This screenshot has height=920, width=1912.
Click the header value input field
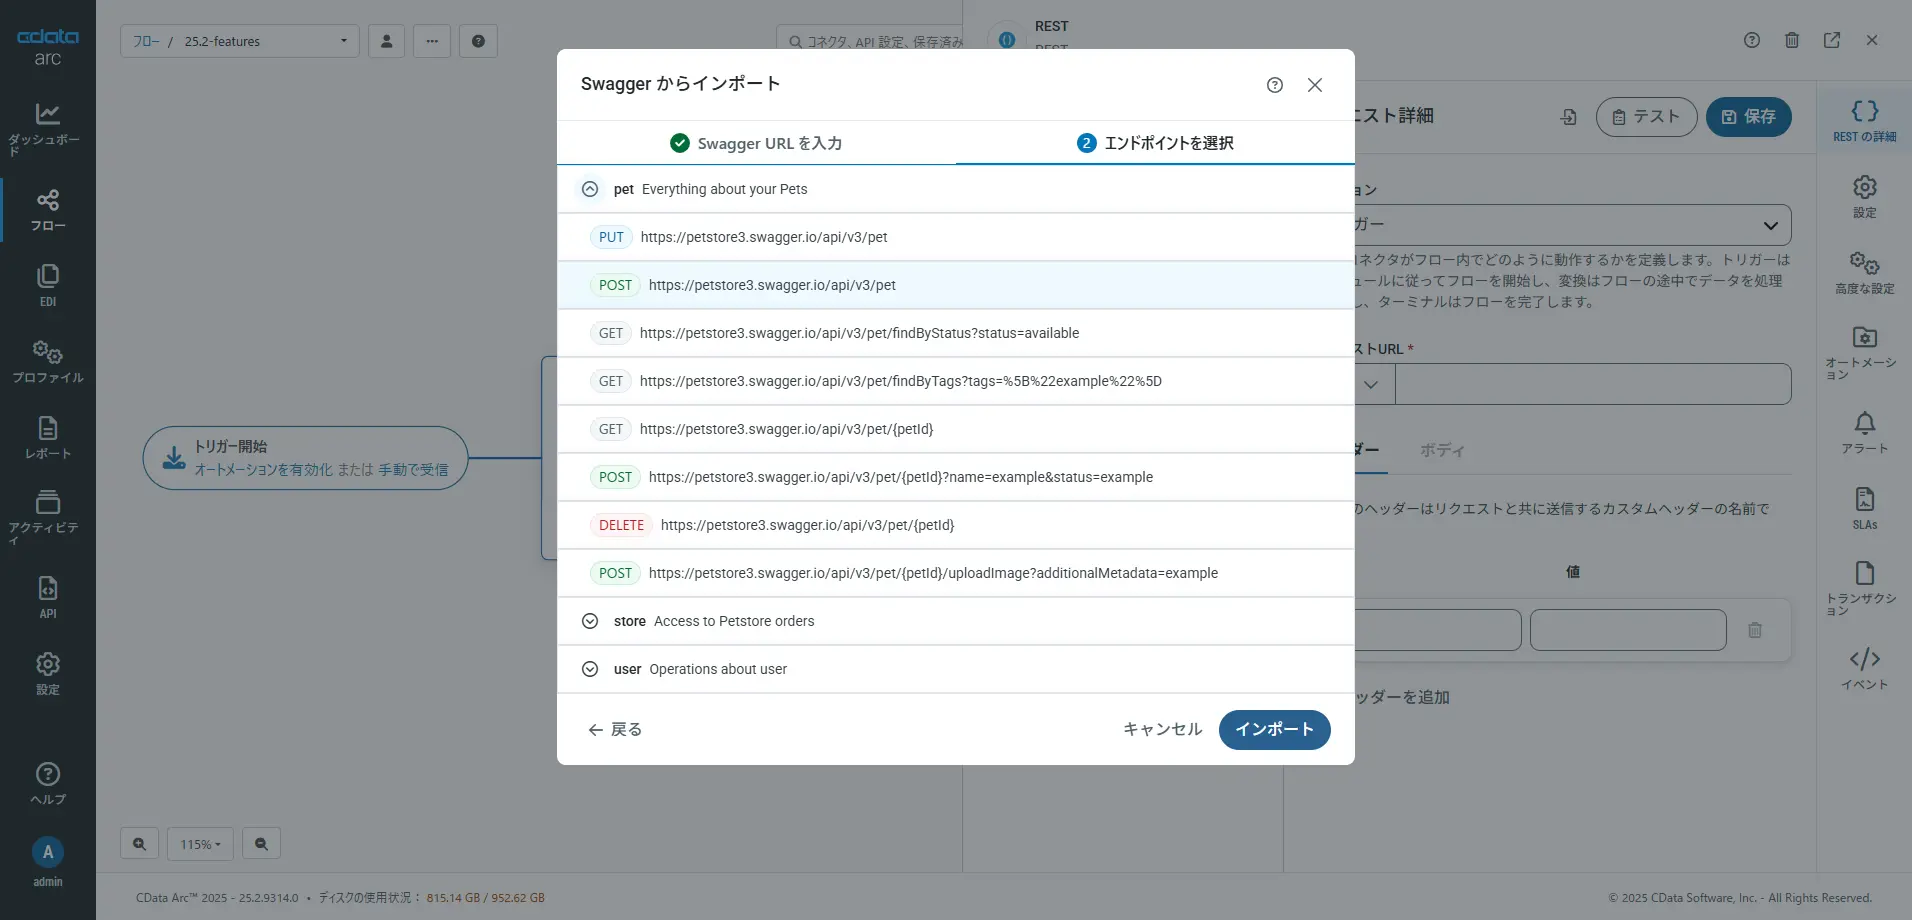[1628, 630]
